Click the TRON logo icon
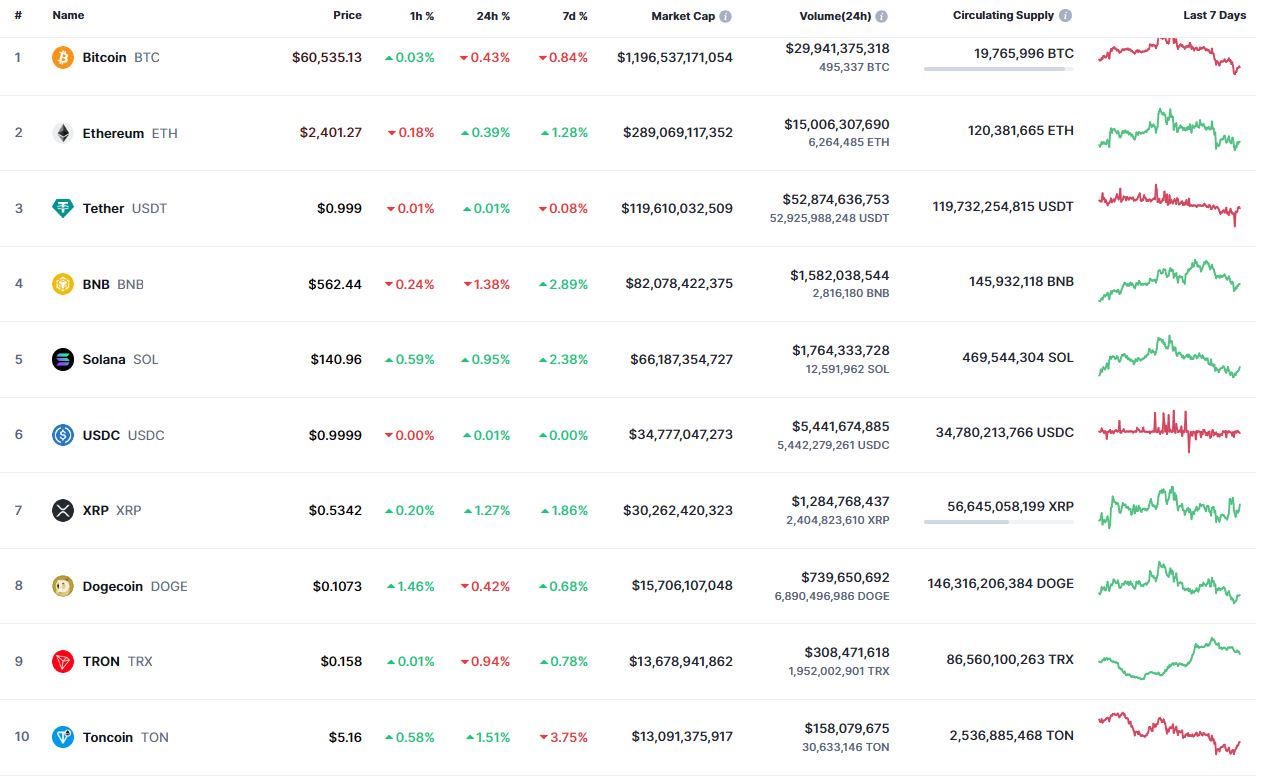This screenshot has width=1269, height=777. [x=63, y=661]
